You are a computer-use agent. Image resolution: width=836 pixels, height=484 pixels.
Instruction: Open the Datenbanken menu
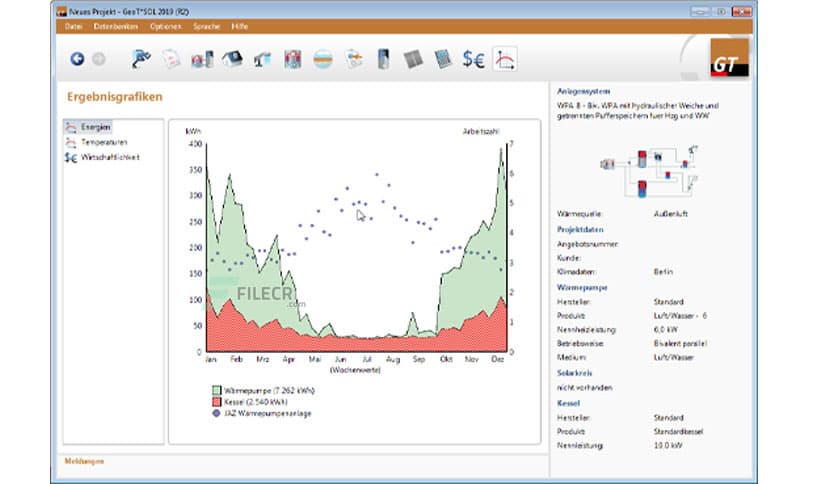[x=116, y=26]
